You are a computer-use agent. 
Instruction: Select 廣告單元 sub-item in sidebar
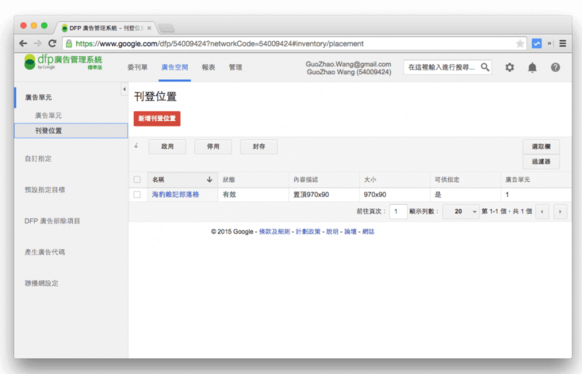[x=48, y=115]
